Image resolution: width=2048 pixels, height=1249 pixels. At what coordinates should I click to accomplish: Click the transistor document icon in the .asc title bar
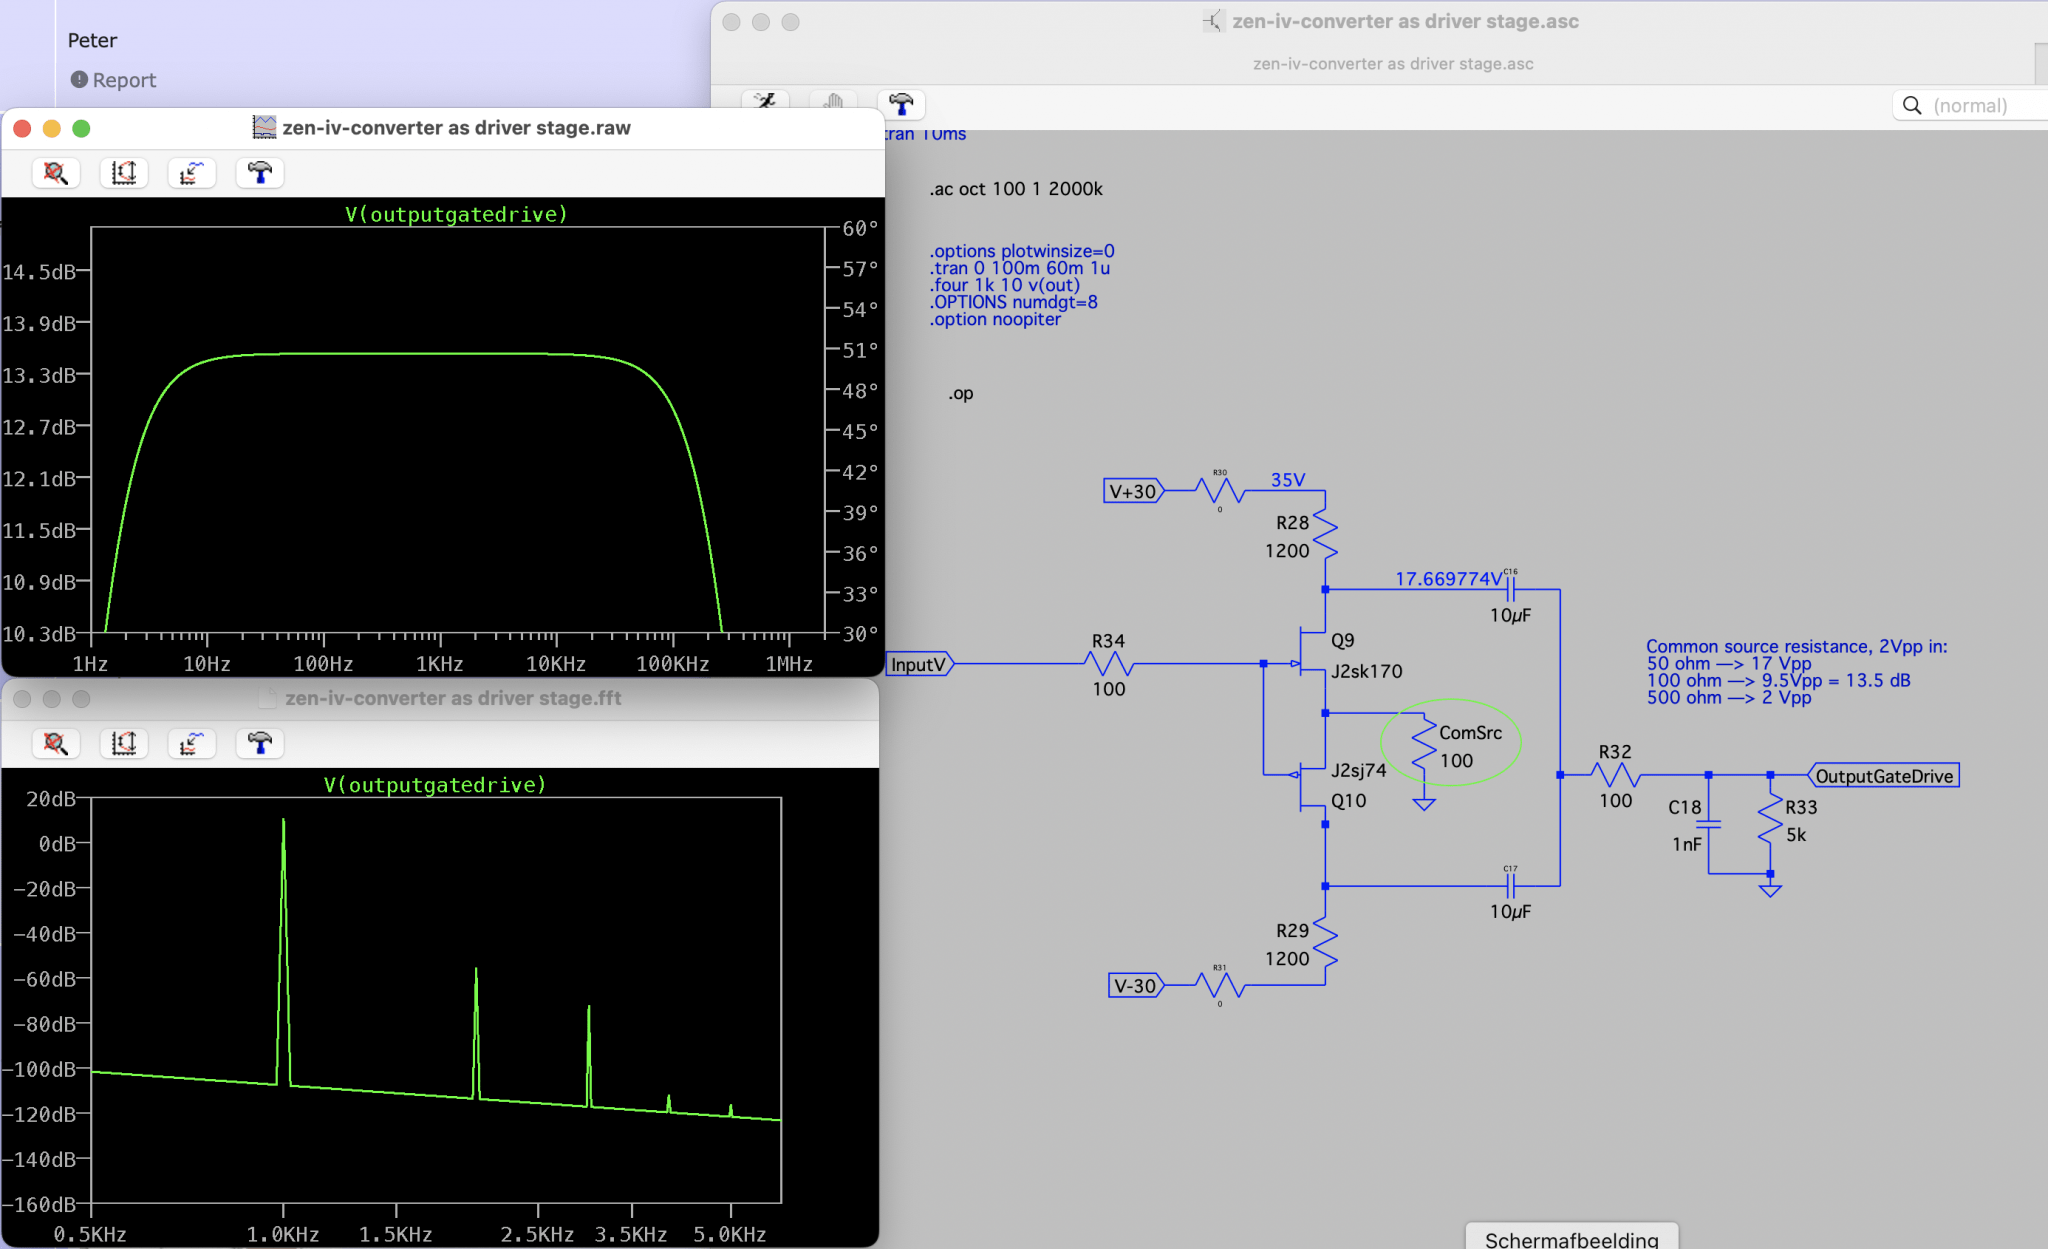coord(1212,21)
